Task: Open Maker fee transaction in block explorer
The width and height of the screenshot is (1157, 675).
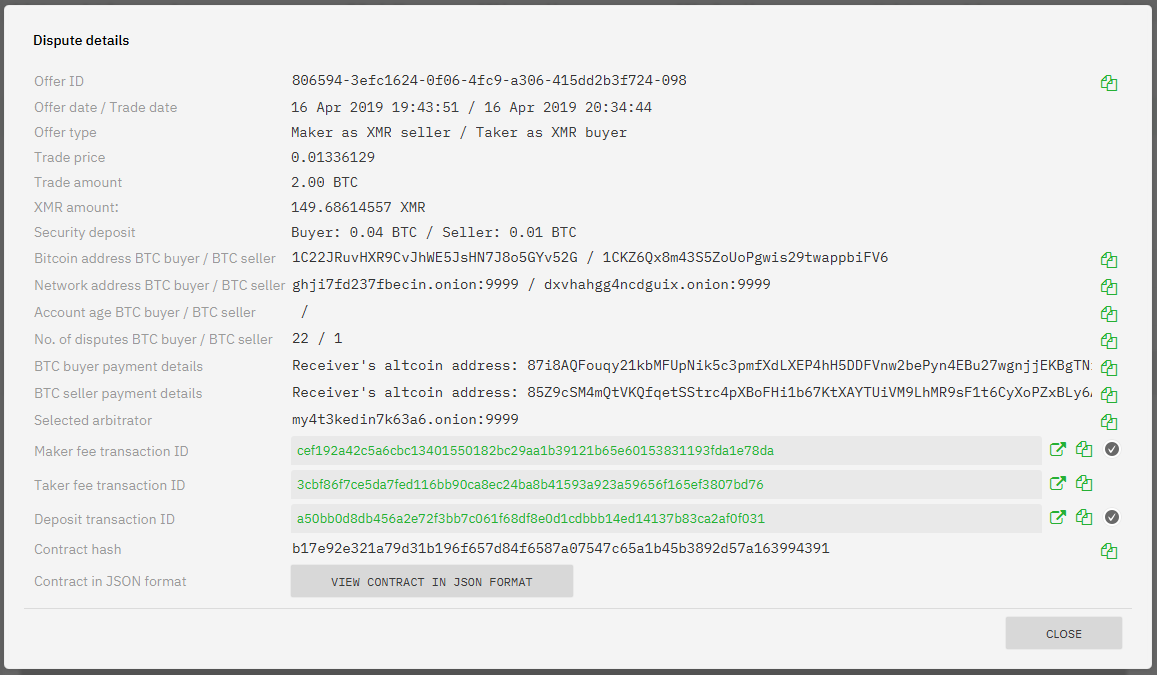Action: tap(1057, 449)
